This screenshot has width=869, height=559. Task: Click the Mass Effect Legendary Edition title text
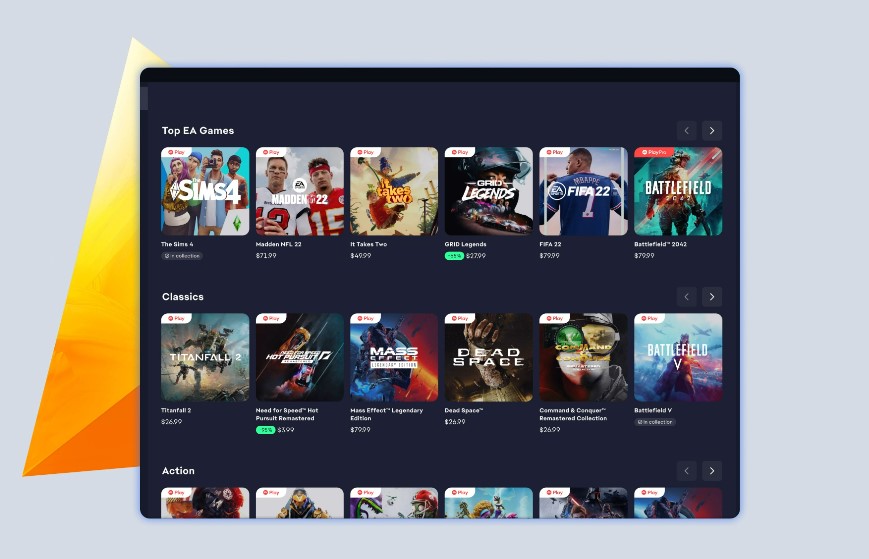point(386,414)
